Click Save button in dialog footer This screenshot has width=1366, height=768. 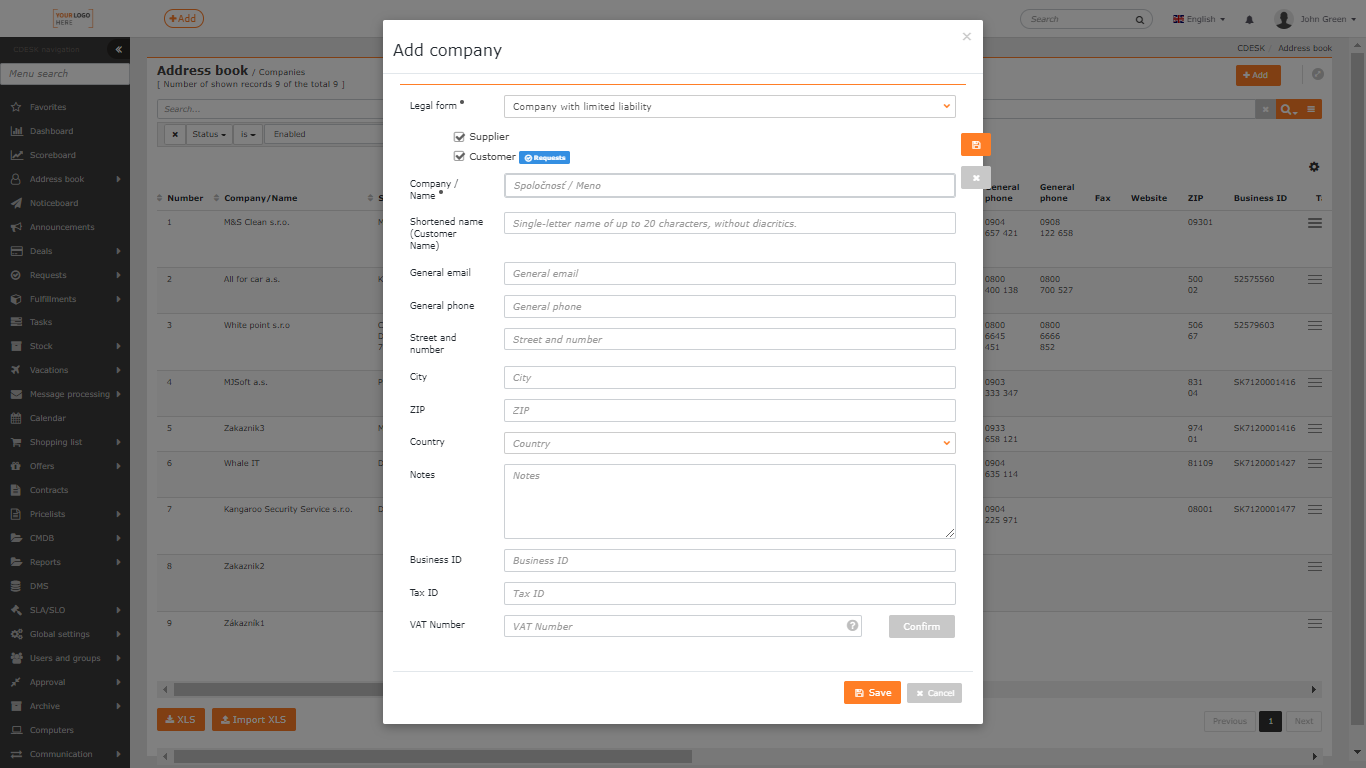coord(872,693)
